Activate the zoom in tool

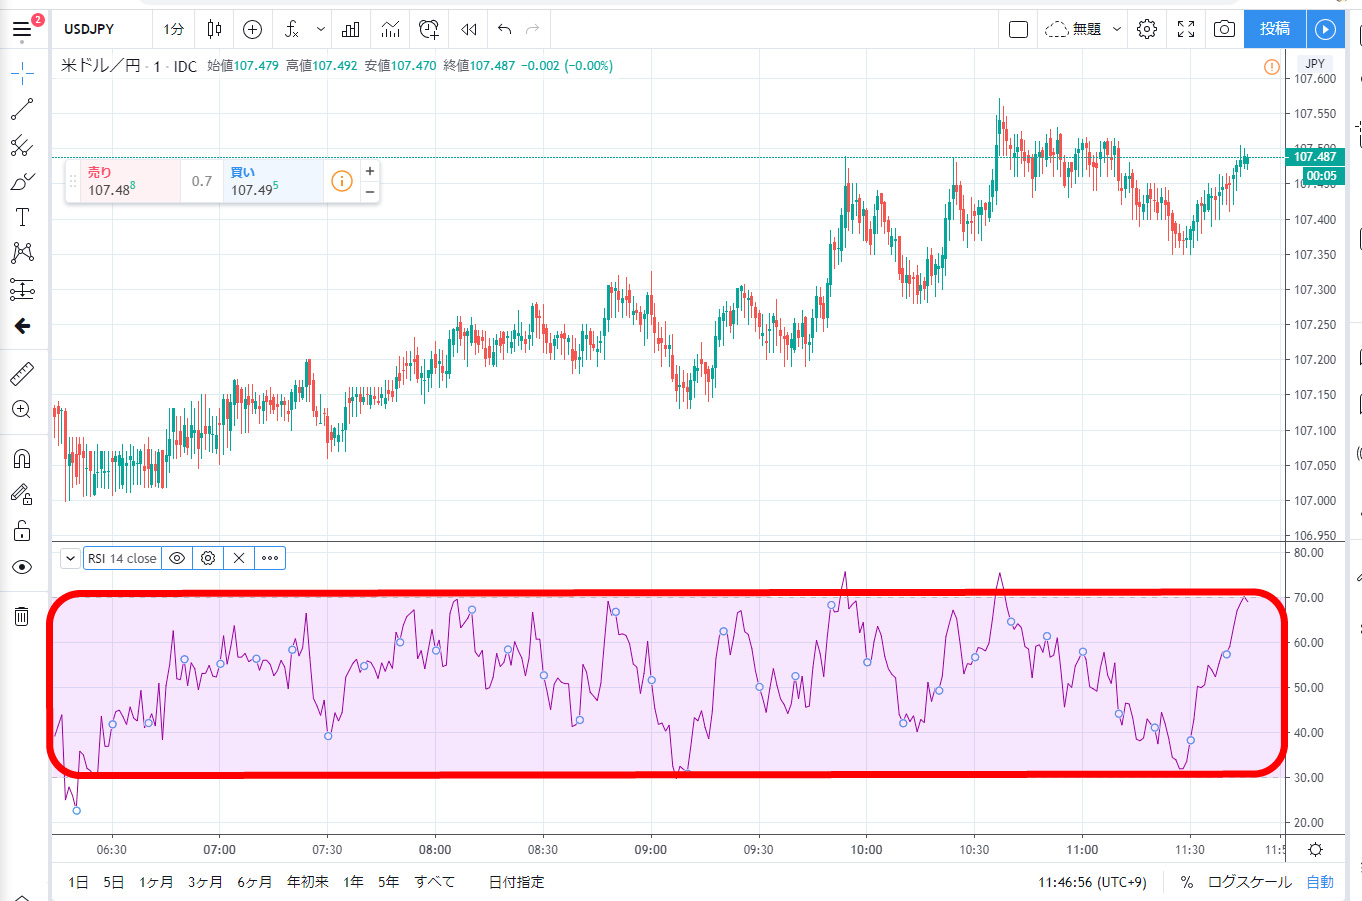(22, 410)
